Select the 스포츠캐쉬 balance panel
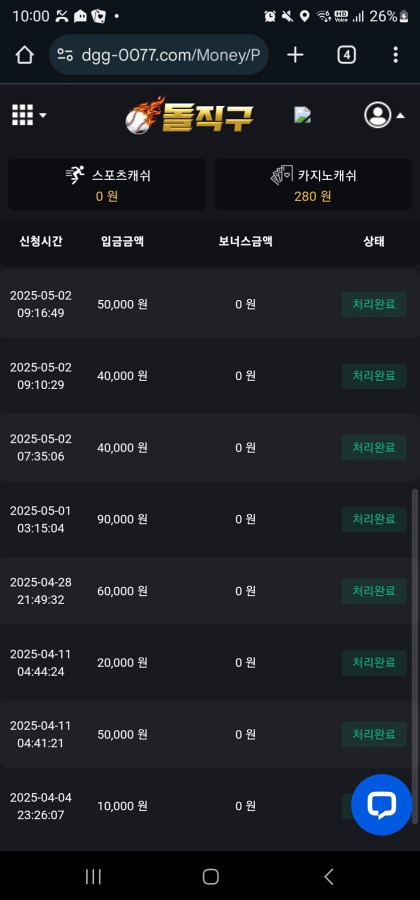 click(107, 184)
